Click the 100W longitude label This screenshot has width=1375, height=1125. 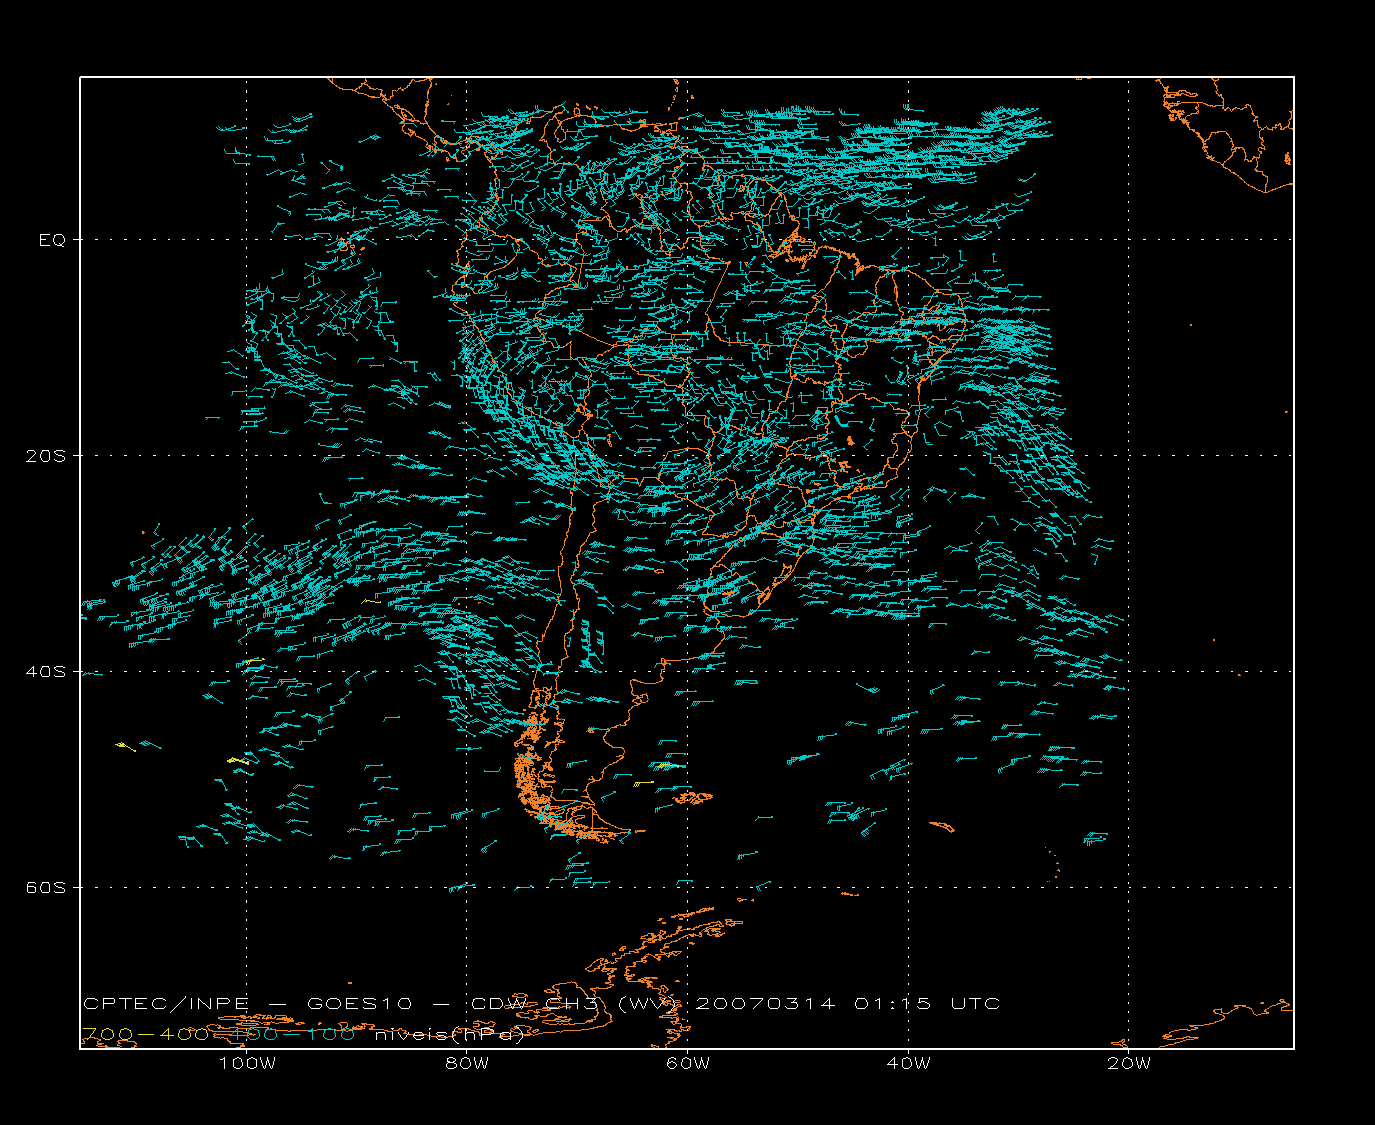point(247,1064)
